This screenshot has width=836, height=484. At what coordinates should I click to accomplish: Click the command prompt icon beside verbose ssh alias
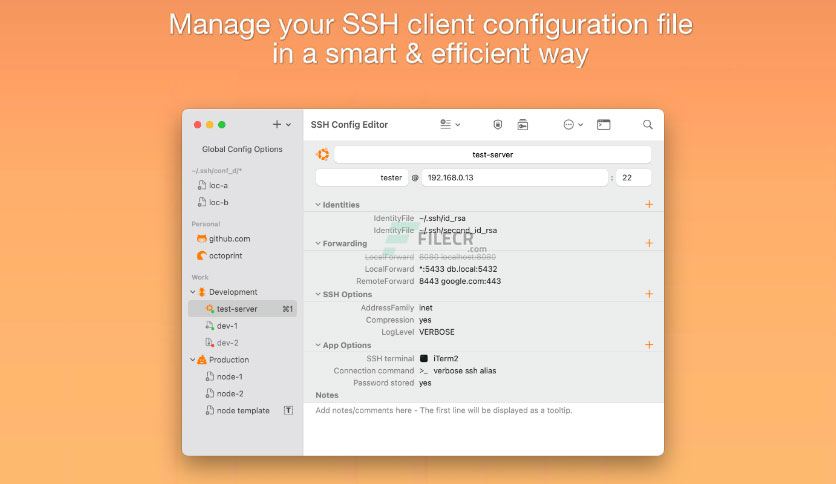[423, 371]
